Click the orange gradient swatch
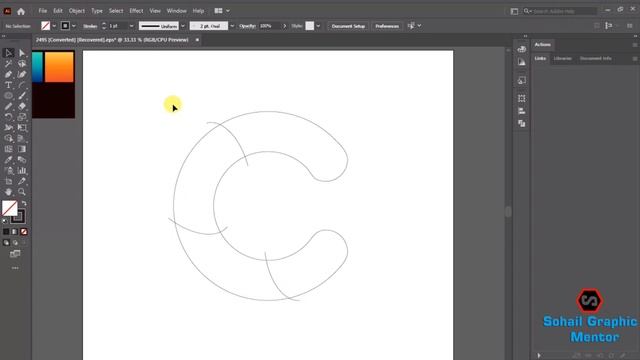640x360 pixels. 59,67
